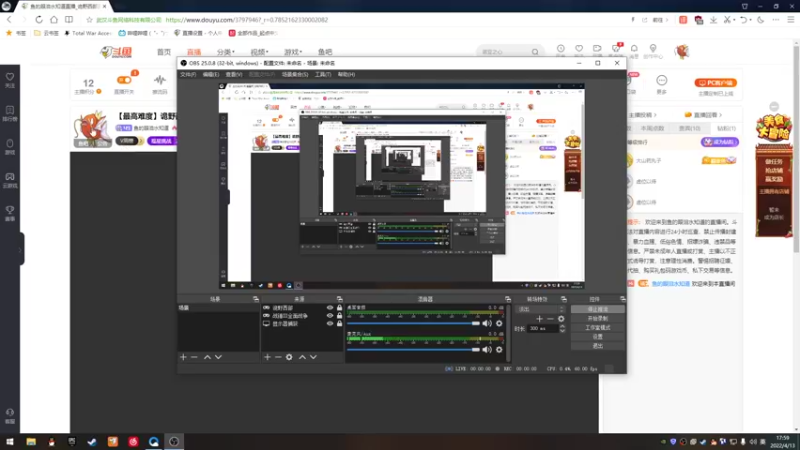Add a scene transition with the plus icon
This screenshot has width=800, height=450.
tap(539, 319)
